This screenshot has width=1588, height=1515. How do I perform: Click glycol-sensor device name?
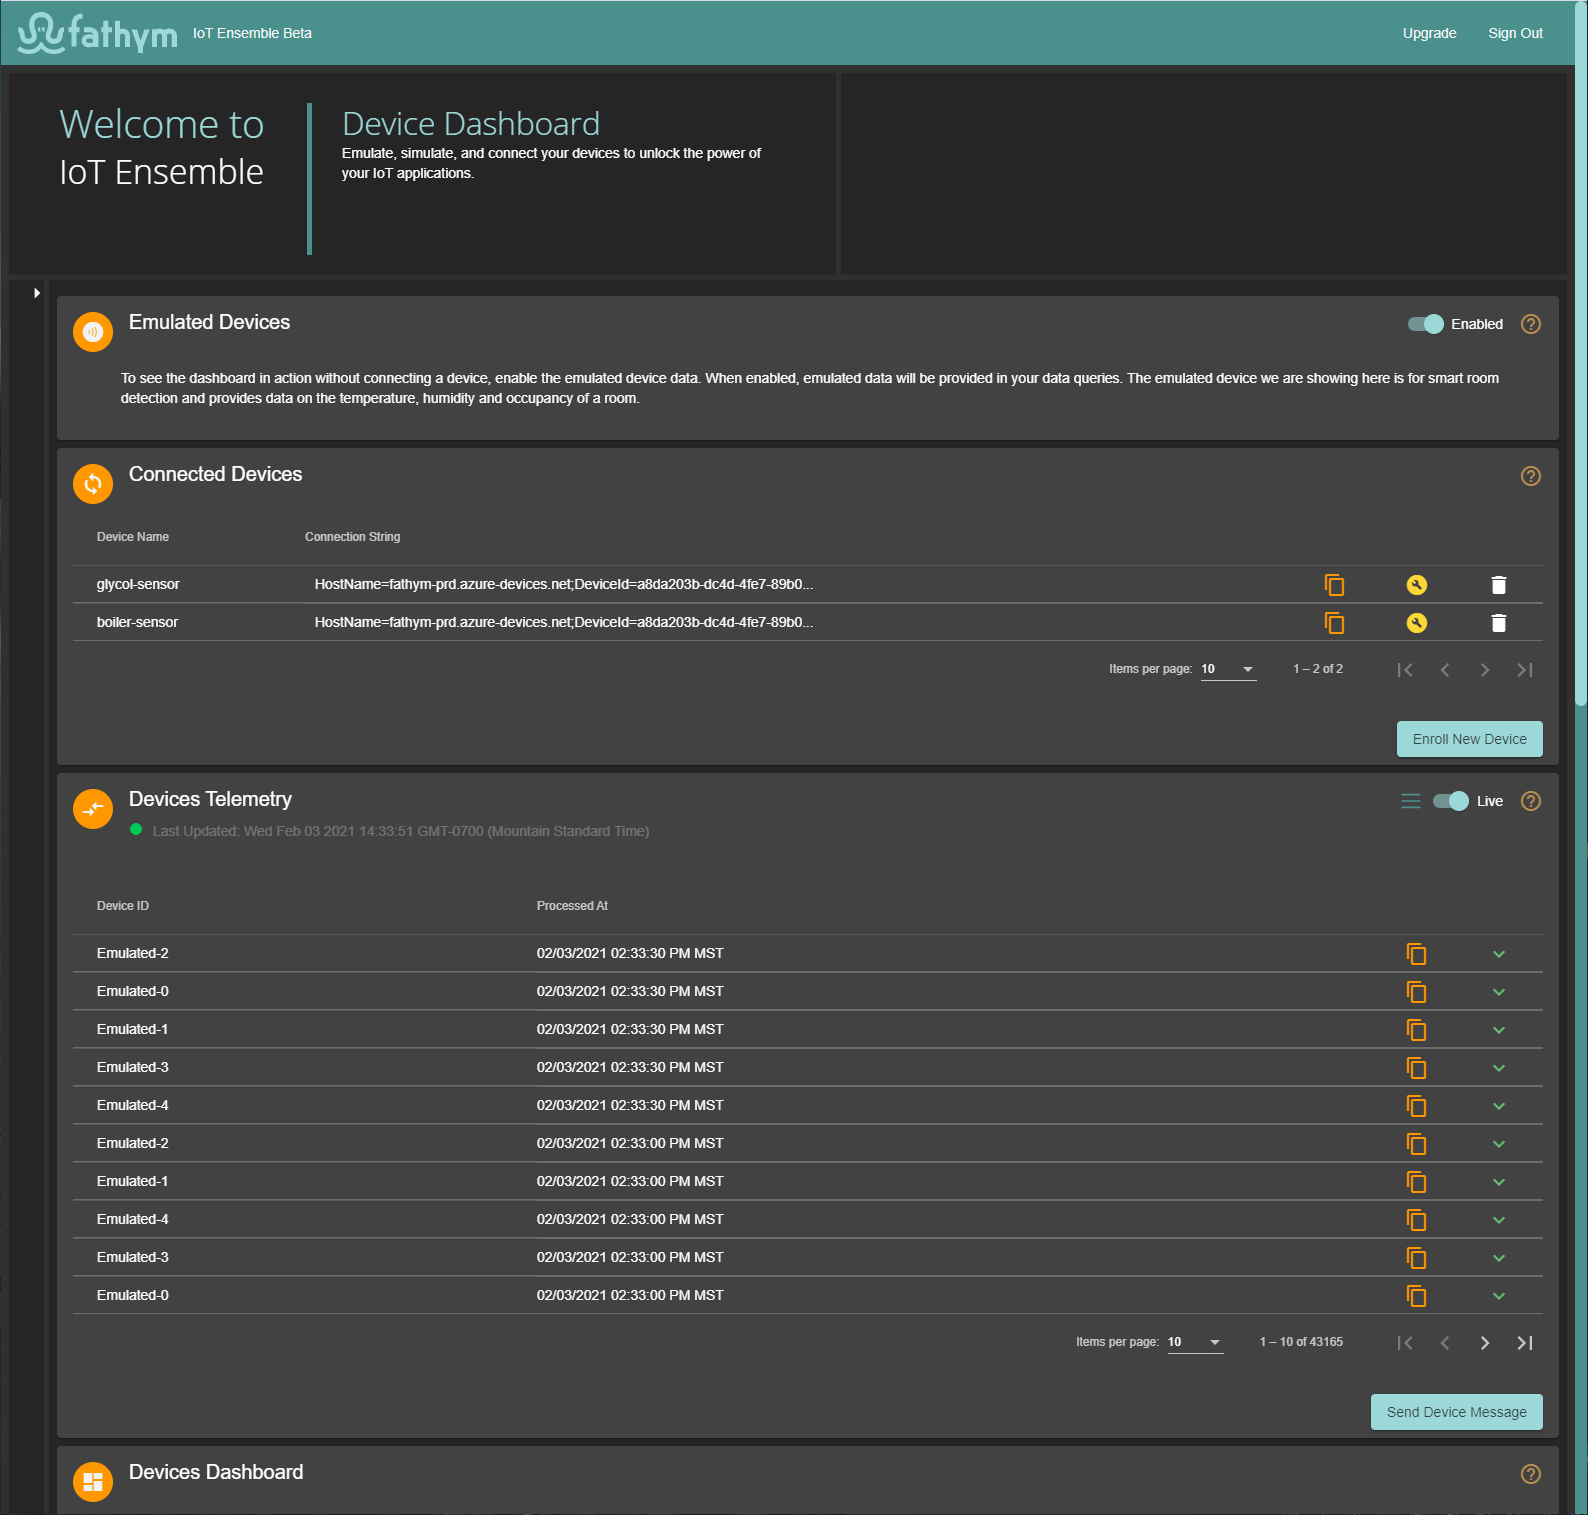click(x=138, y=584)
